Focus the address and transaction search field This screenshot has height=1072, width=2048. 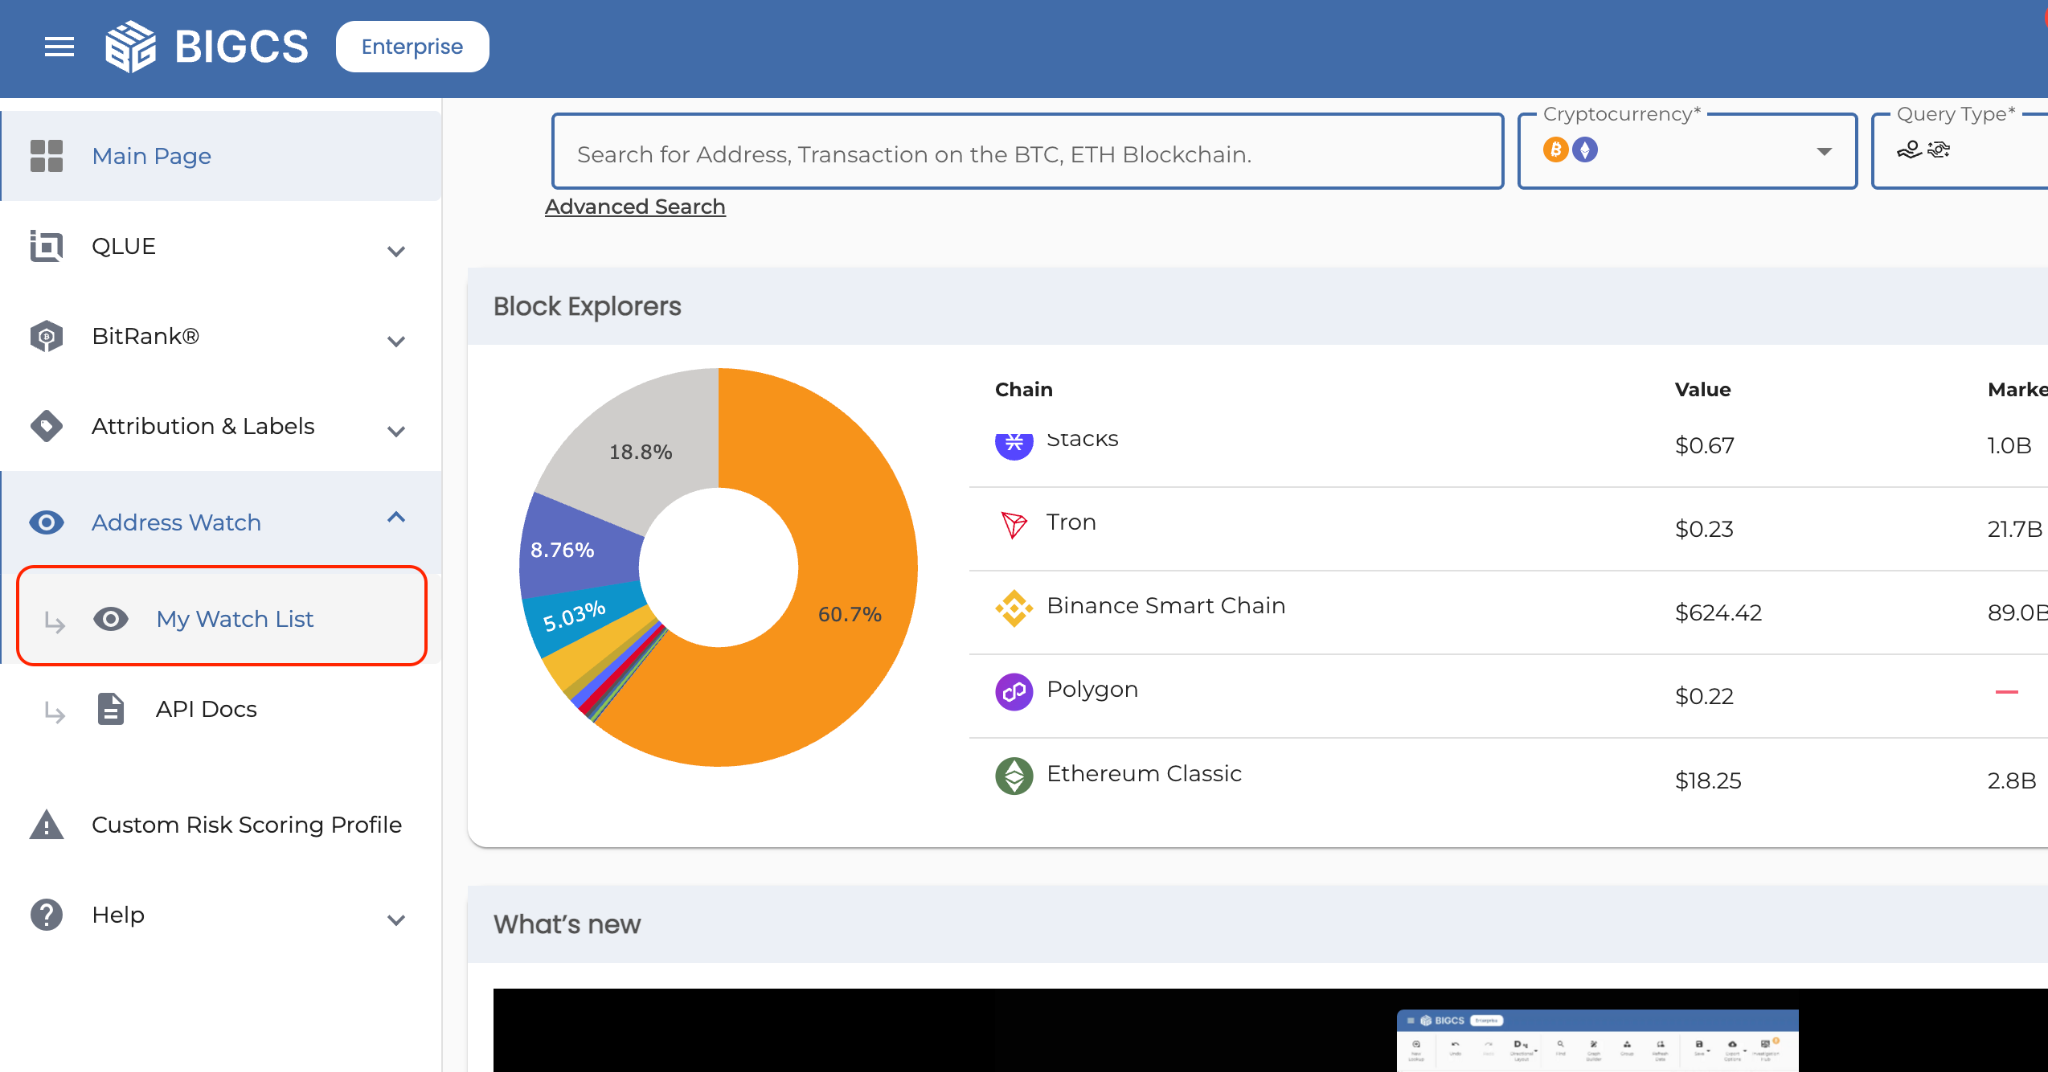coord(1027,151)
